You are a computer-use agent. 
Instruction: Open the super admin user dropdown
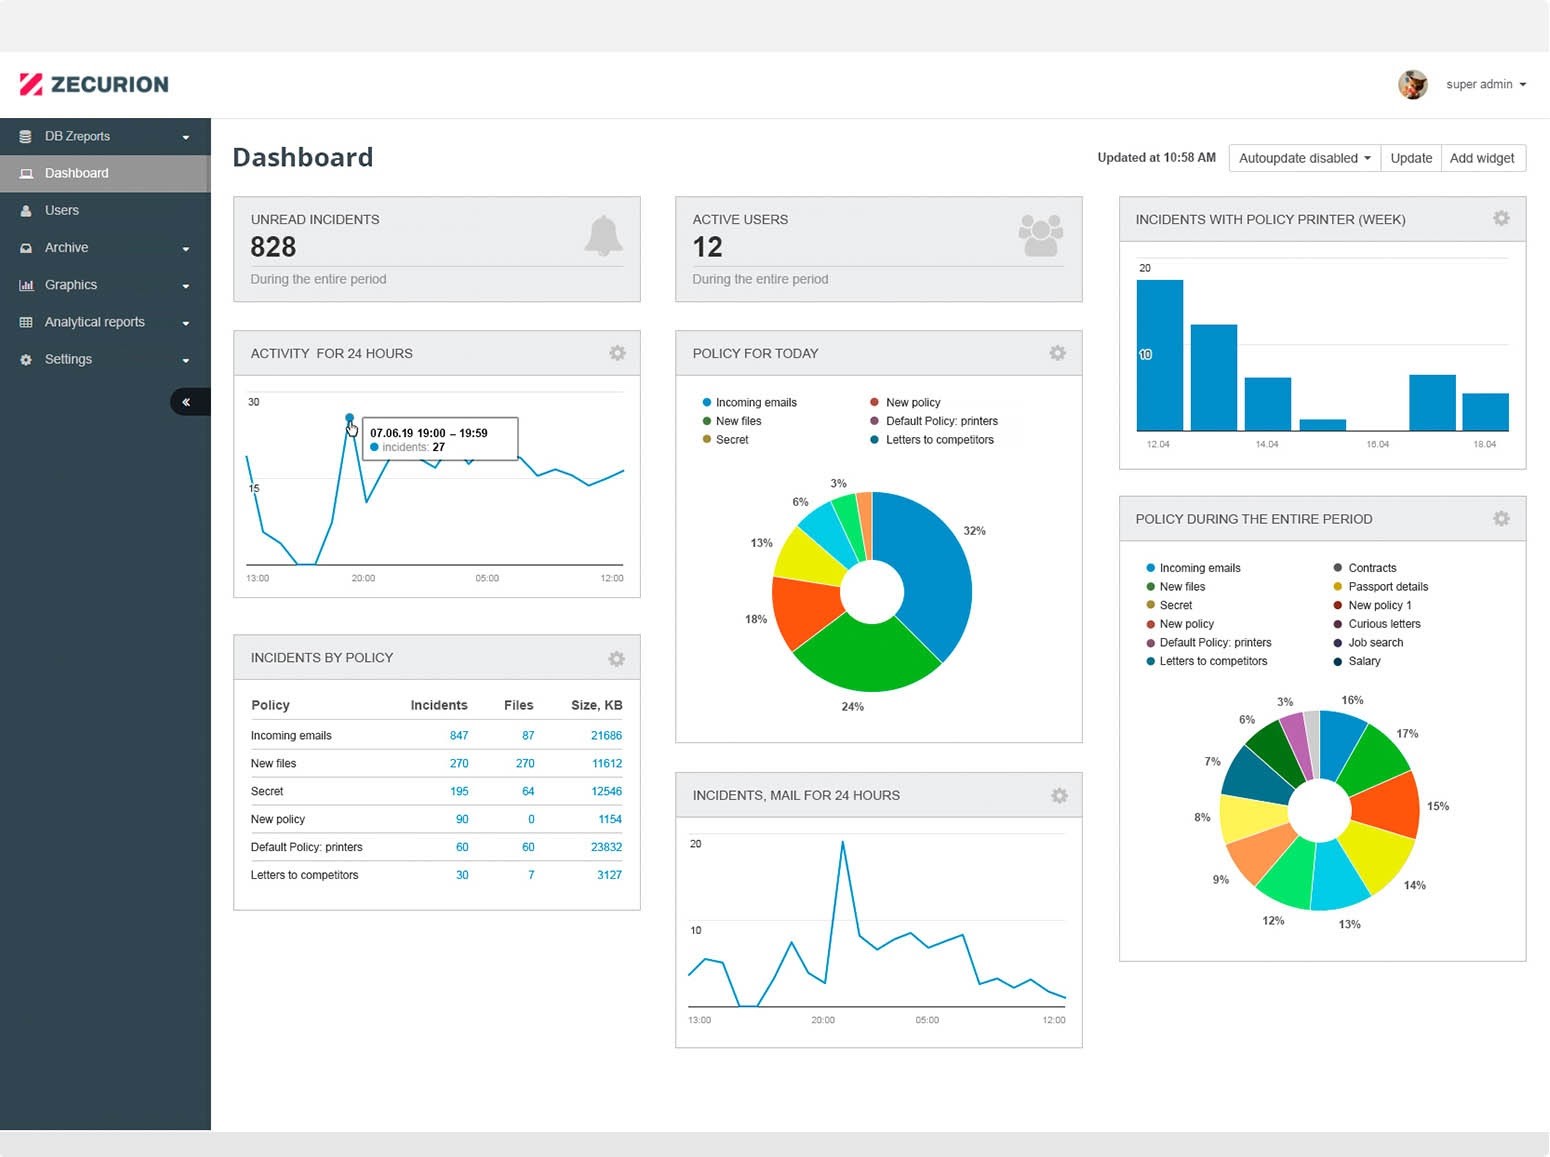pyautogui.click(x=1486, y=85)
